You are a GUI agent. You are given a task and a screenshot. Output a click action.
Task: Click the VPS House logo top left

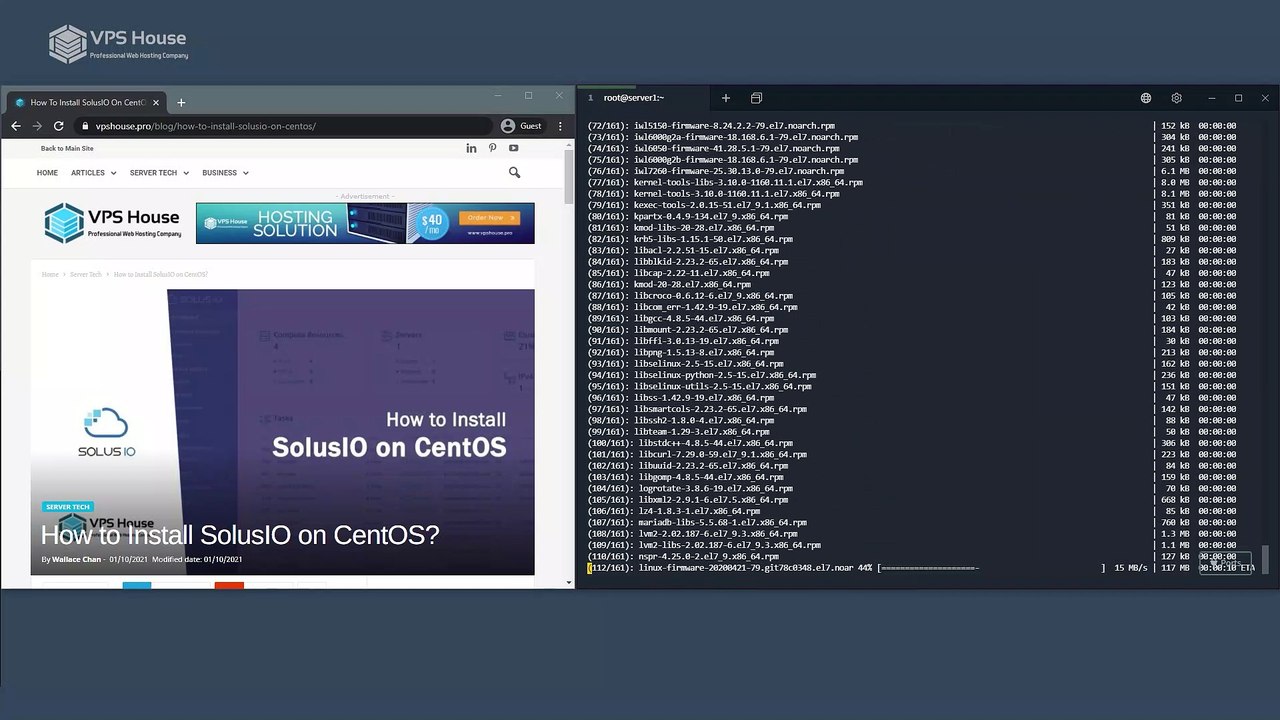118,43
